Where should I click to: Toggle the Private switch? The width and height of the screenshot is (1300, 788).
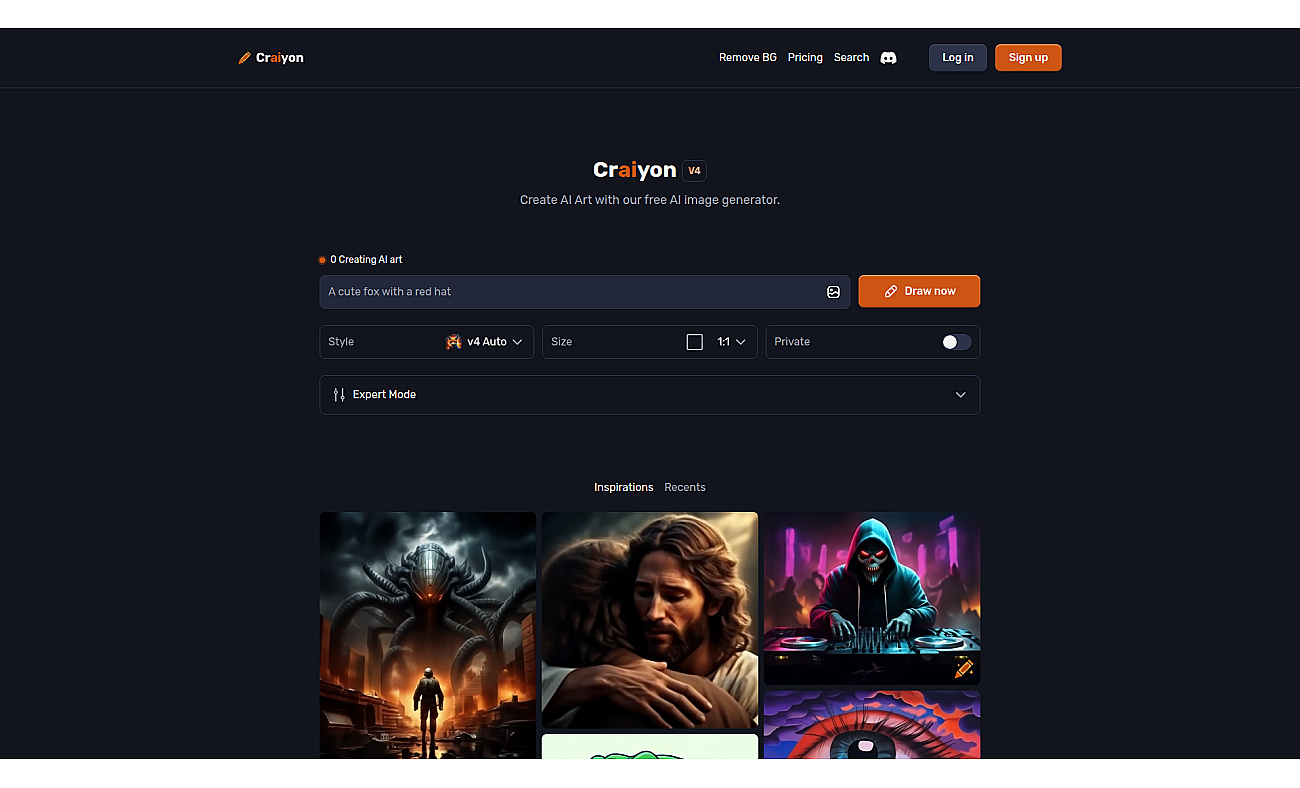pos(956,342)
